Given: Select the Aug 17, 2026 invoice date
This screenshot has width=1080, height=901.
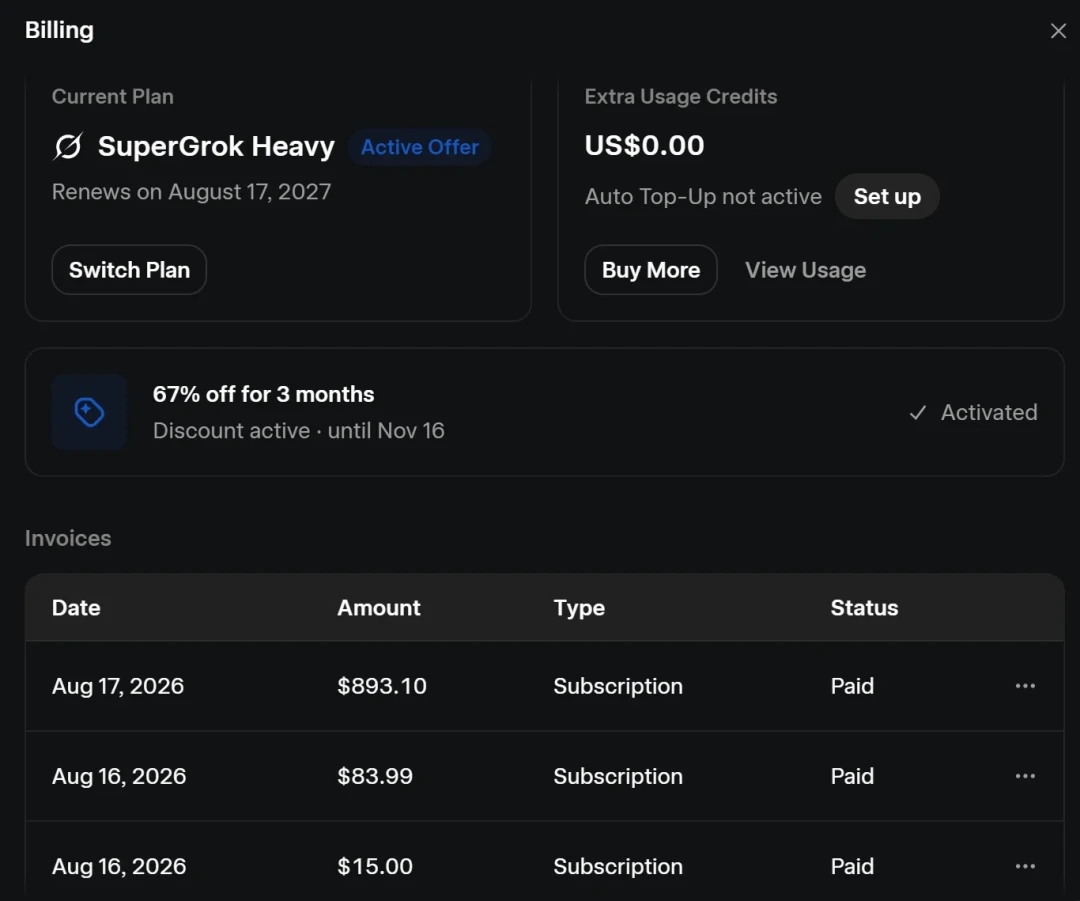Looking at the screenshot, I should point(118,686).
